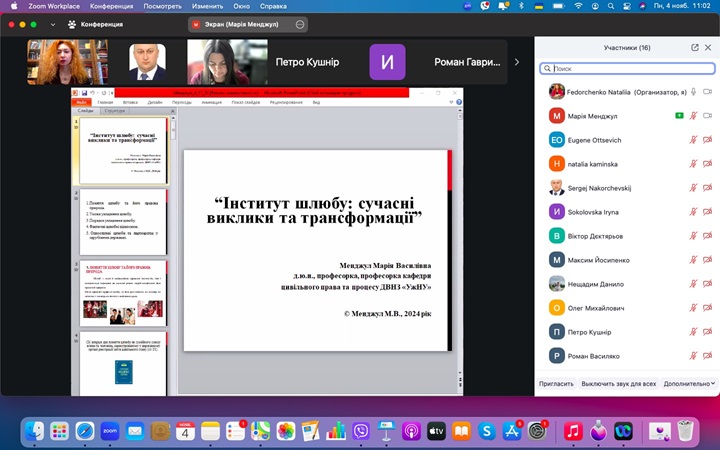Toggle Марія Менджул's camera icon
Viewport: 720px width, 450px height.
pos(707,116)
